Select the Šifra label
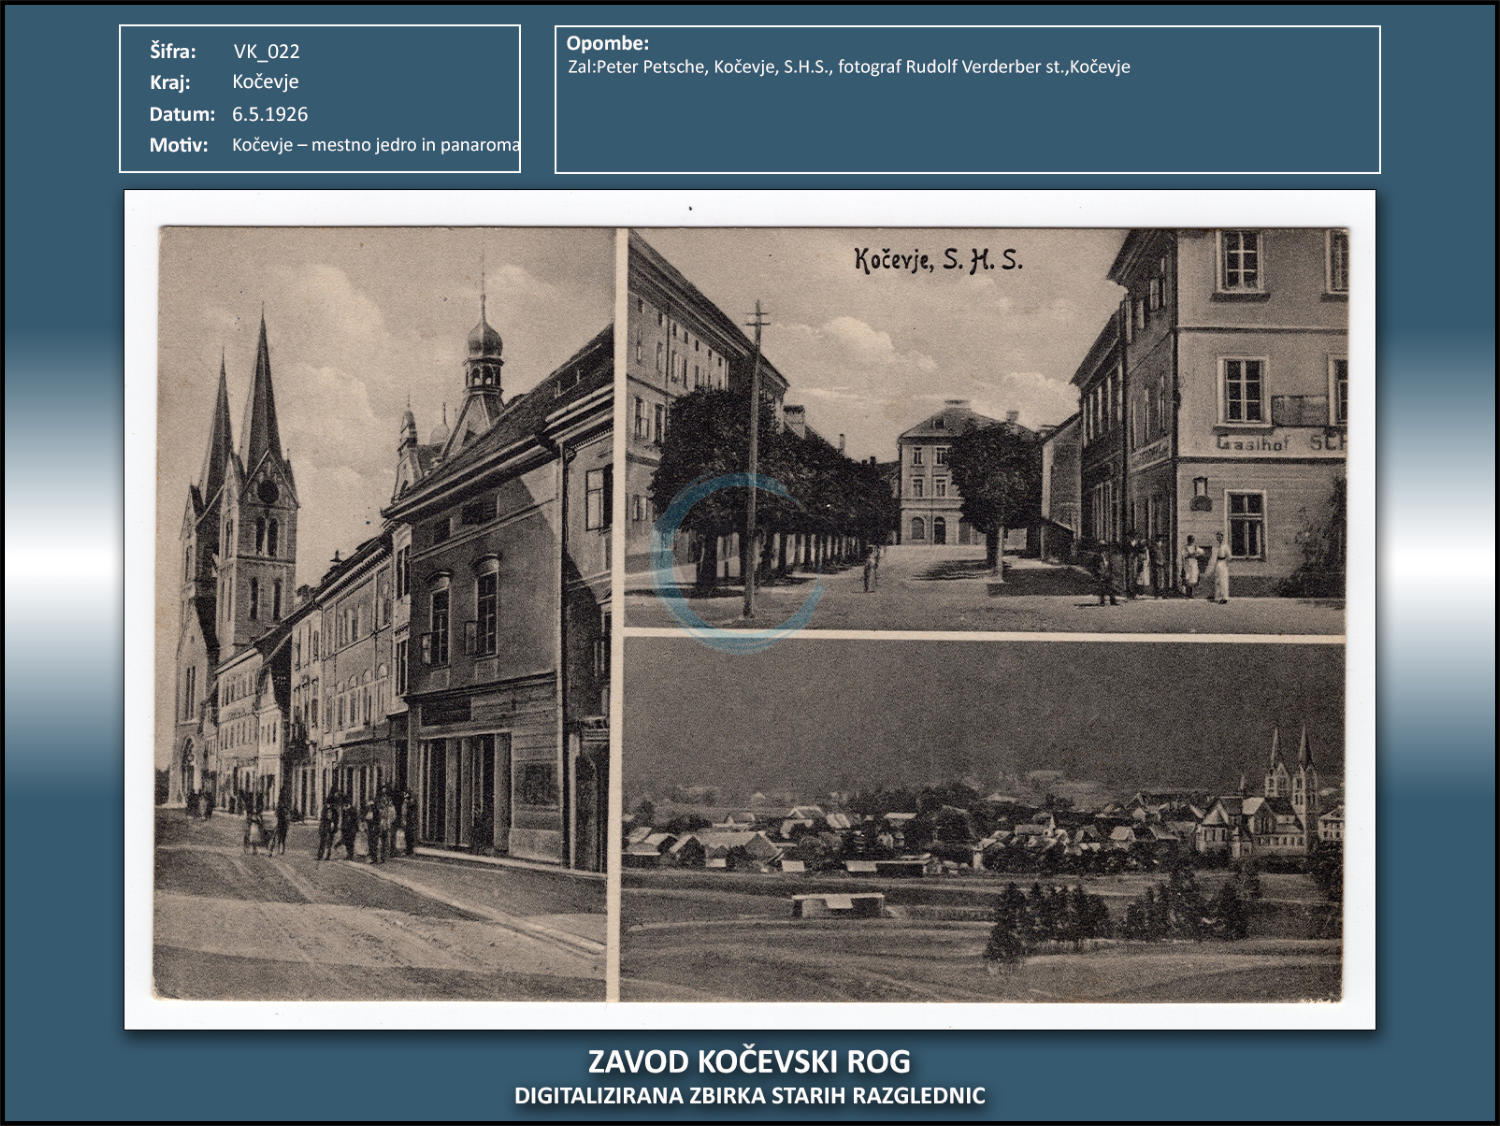The height and width of the screenshot is (1126, 1500). coord(173,51)
